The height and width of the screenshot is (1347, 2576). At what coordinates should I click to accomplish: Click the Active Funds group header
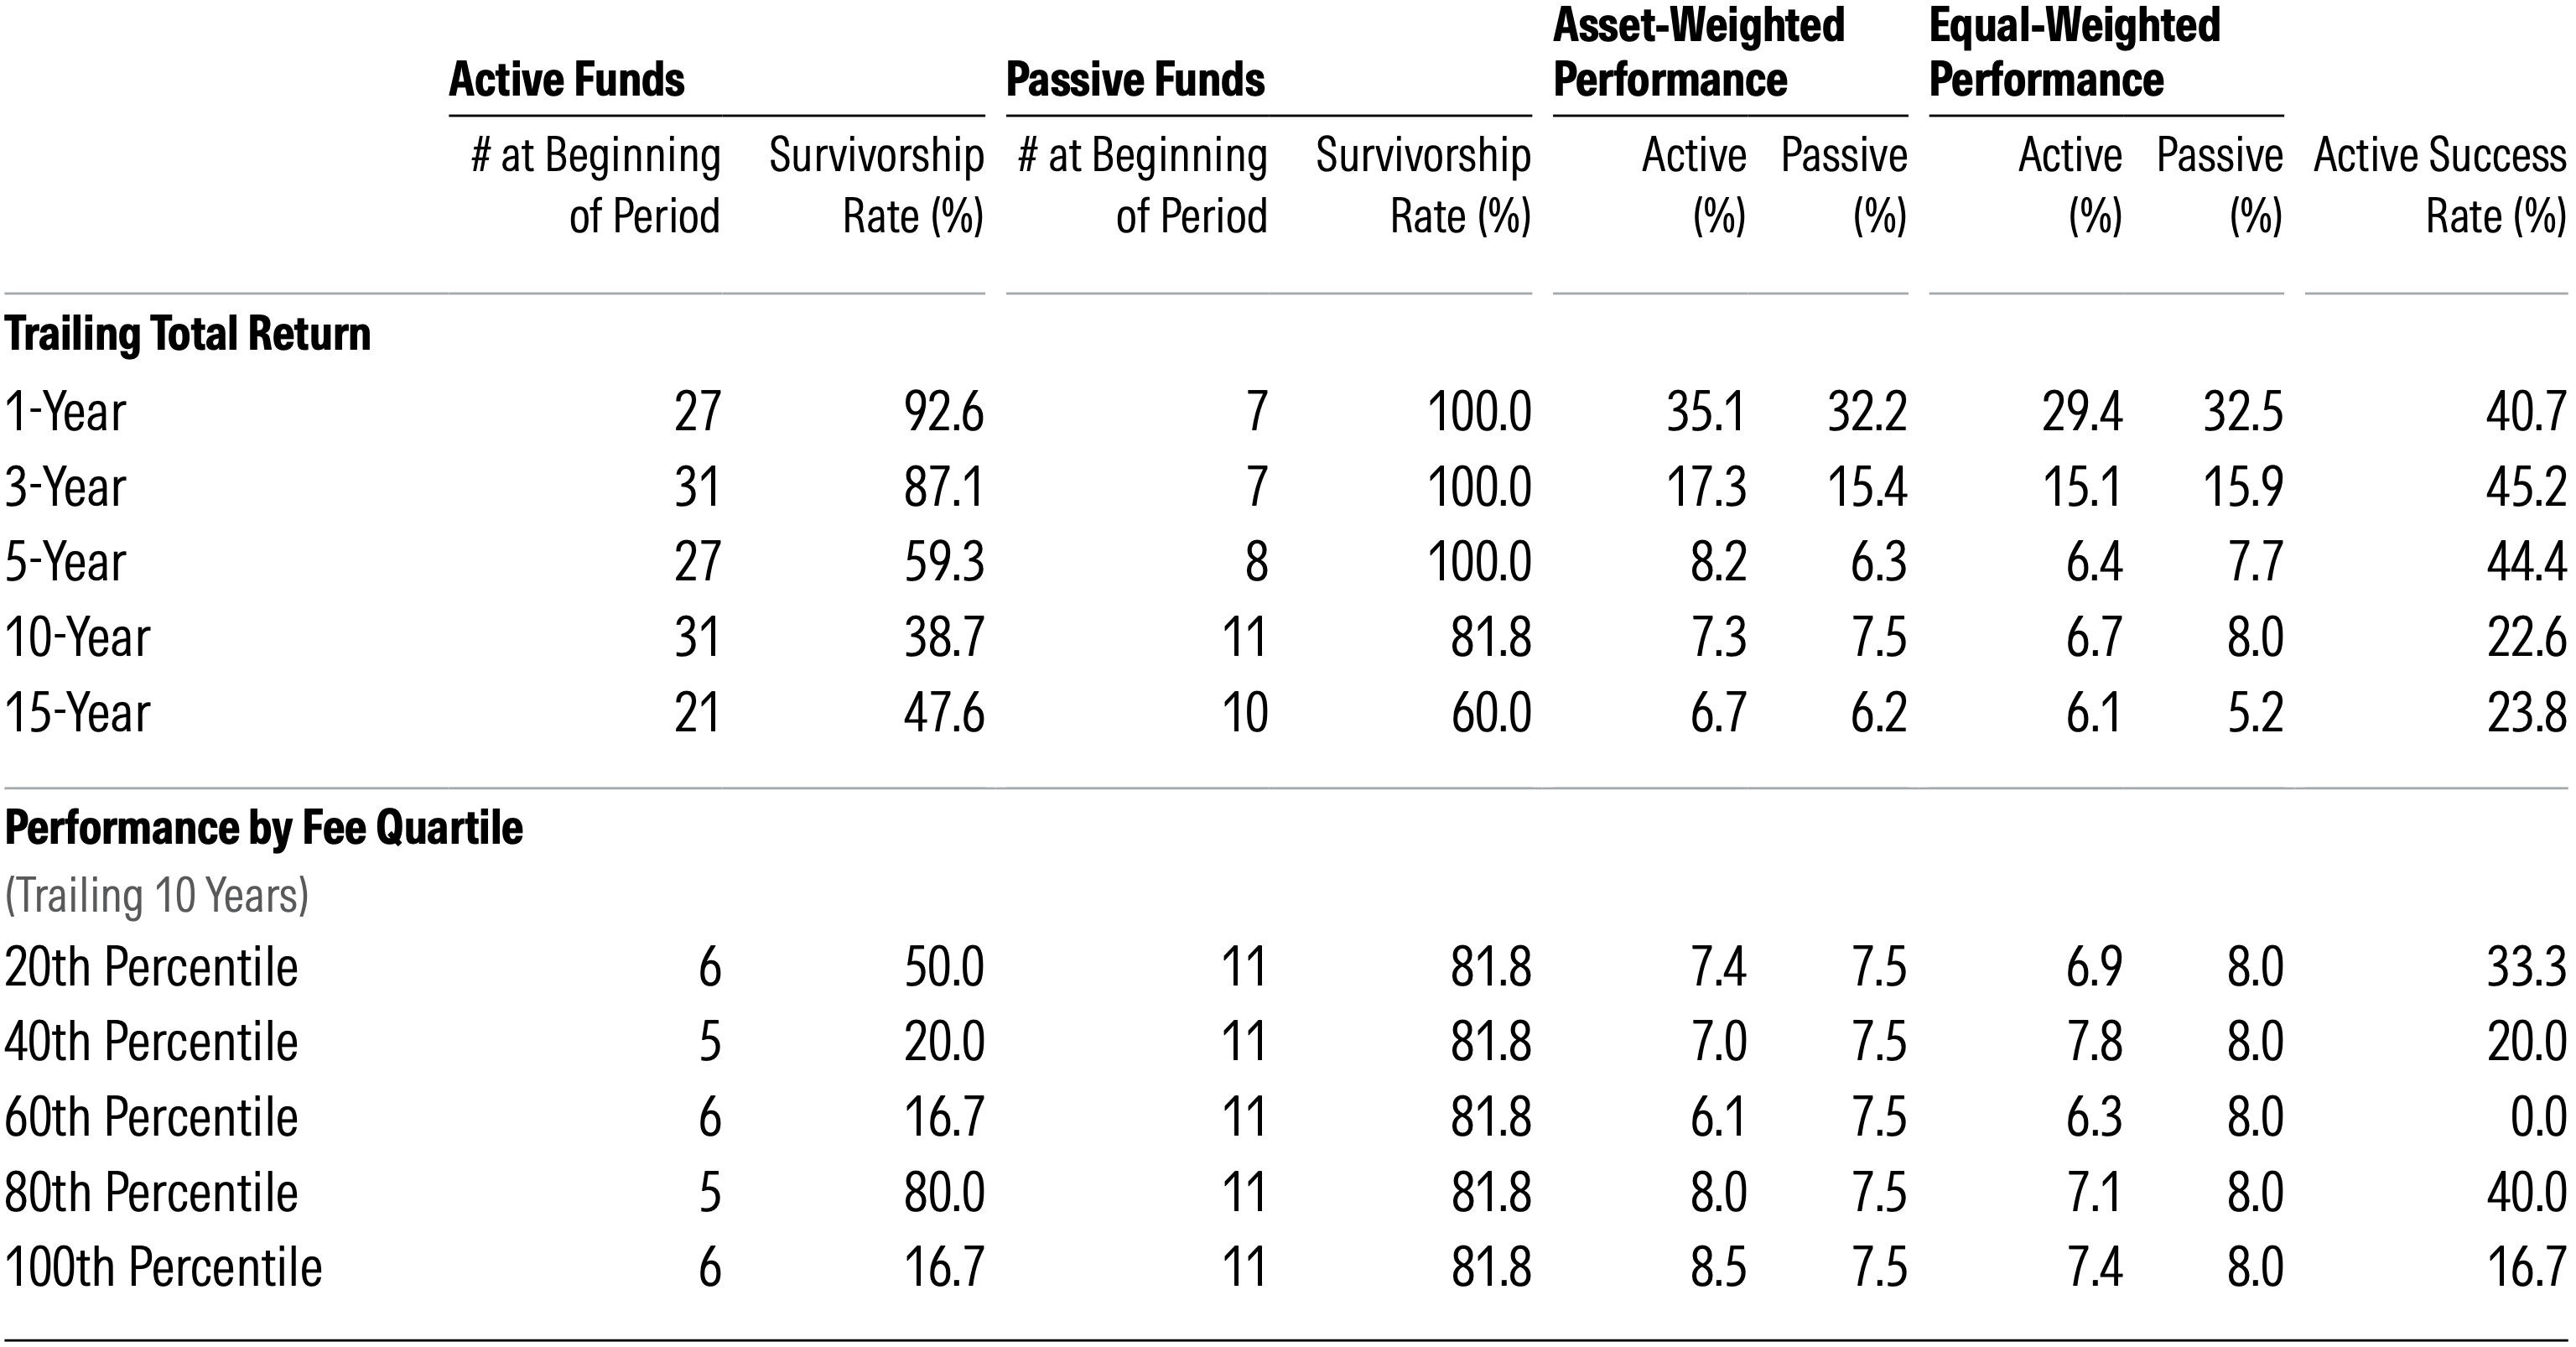(566, 79)
